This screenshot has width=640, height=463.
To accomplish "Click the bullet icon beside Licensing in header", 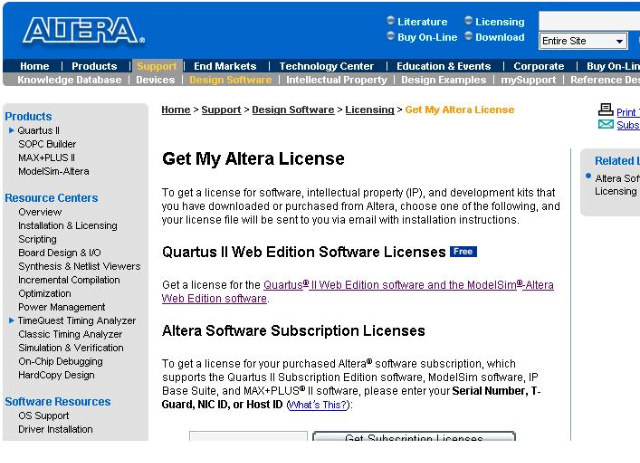I will pos(469,20).
